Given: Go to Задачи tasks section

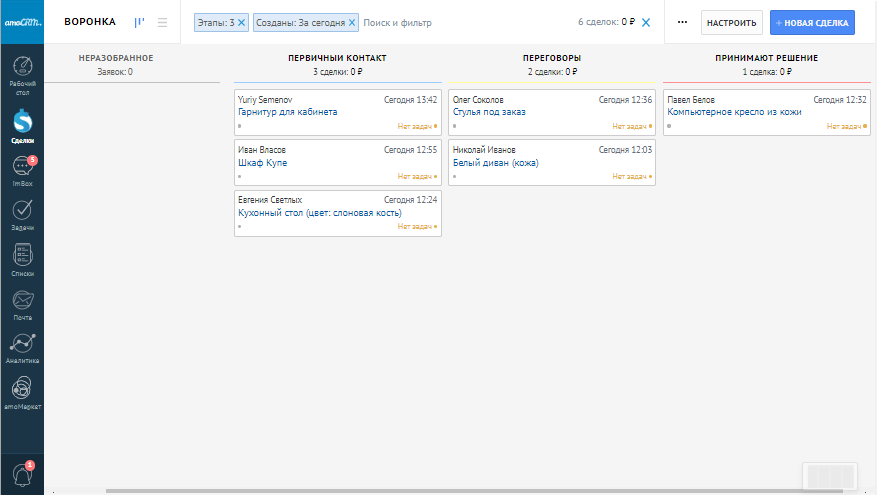Looking at the screenshot, I should (22, 211).
